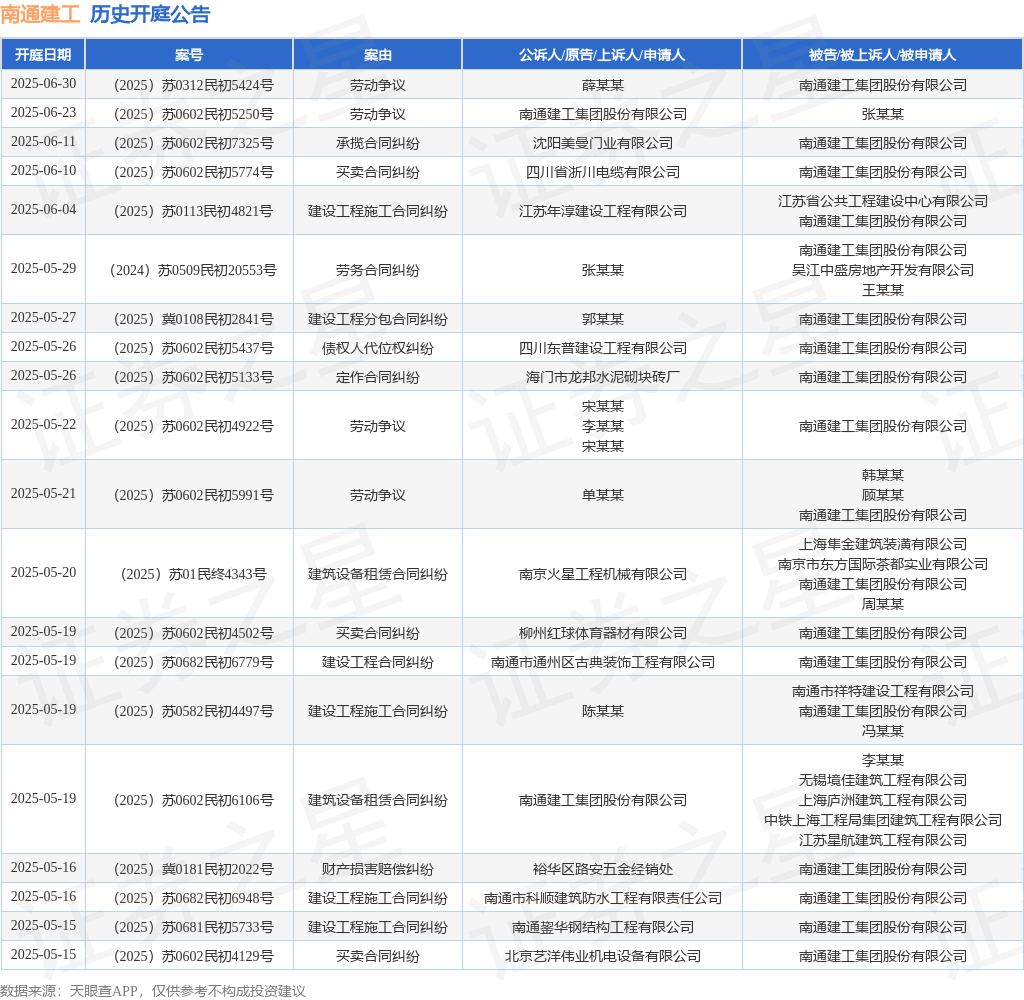Viewport: 1024px width, 1000px height.
Task: Click plaintiff 南通市科顺建筑防水工程有限责任公司
Action: (602, 898)
